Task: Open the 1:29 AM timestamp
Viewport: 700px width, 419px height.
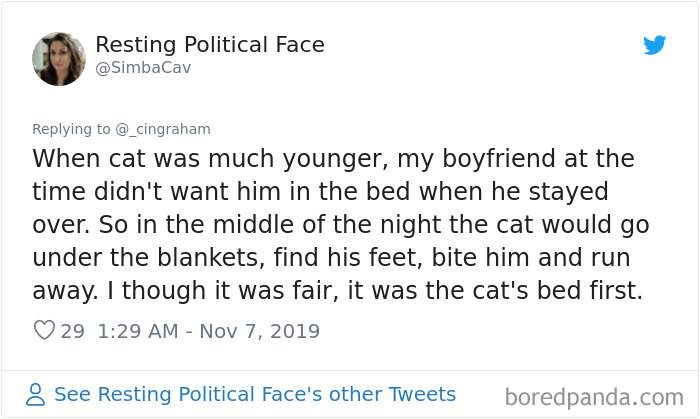Action: pos(139,330)
